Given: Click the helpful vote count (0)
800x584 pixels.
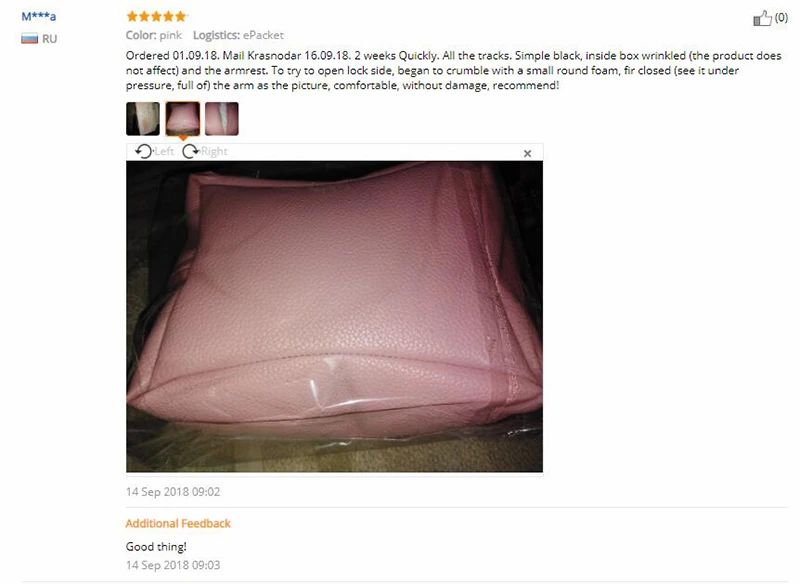Looking at the screenshot, I should (x=781, y=18).
